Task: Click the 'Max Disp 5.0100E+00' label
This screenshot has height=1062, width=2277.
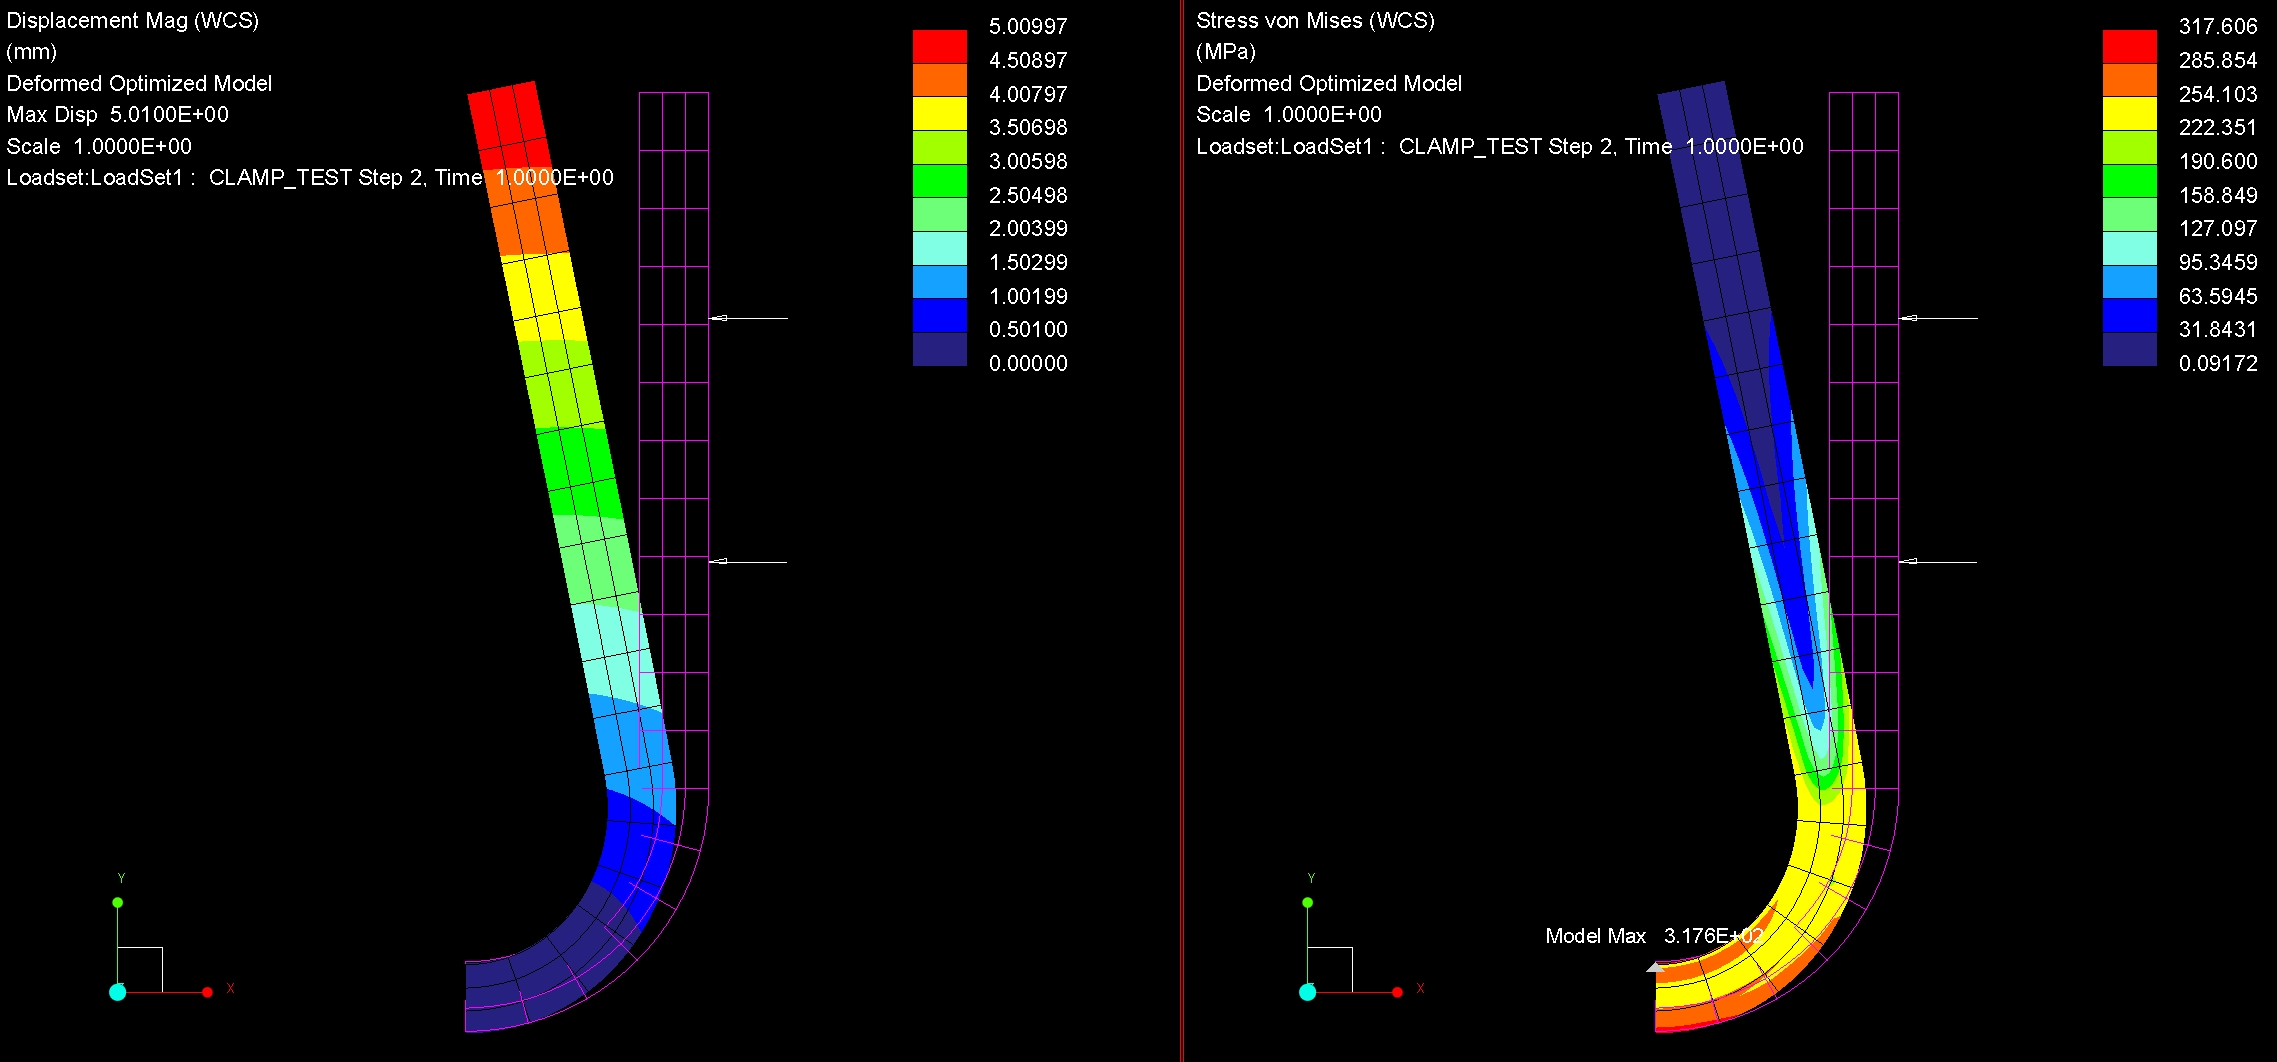Action: pos(118,115)
